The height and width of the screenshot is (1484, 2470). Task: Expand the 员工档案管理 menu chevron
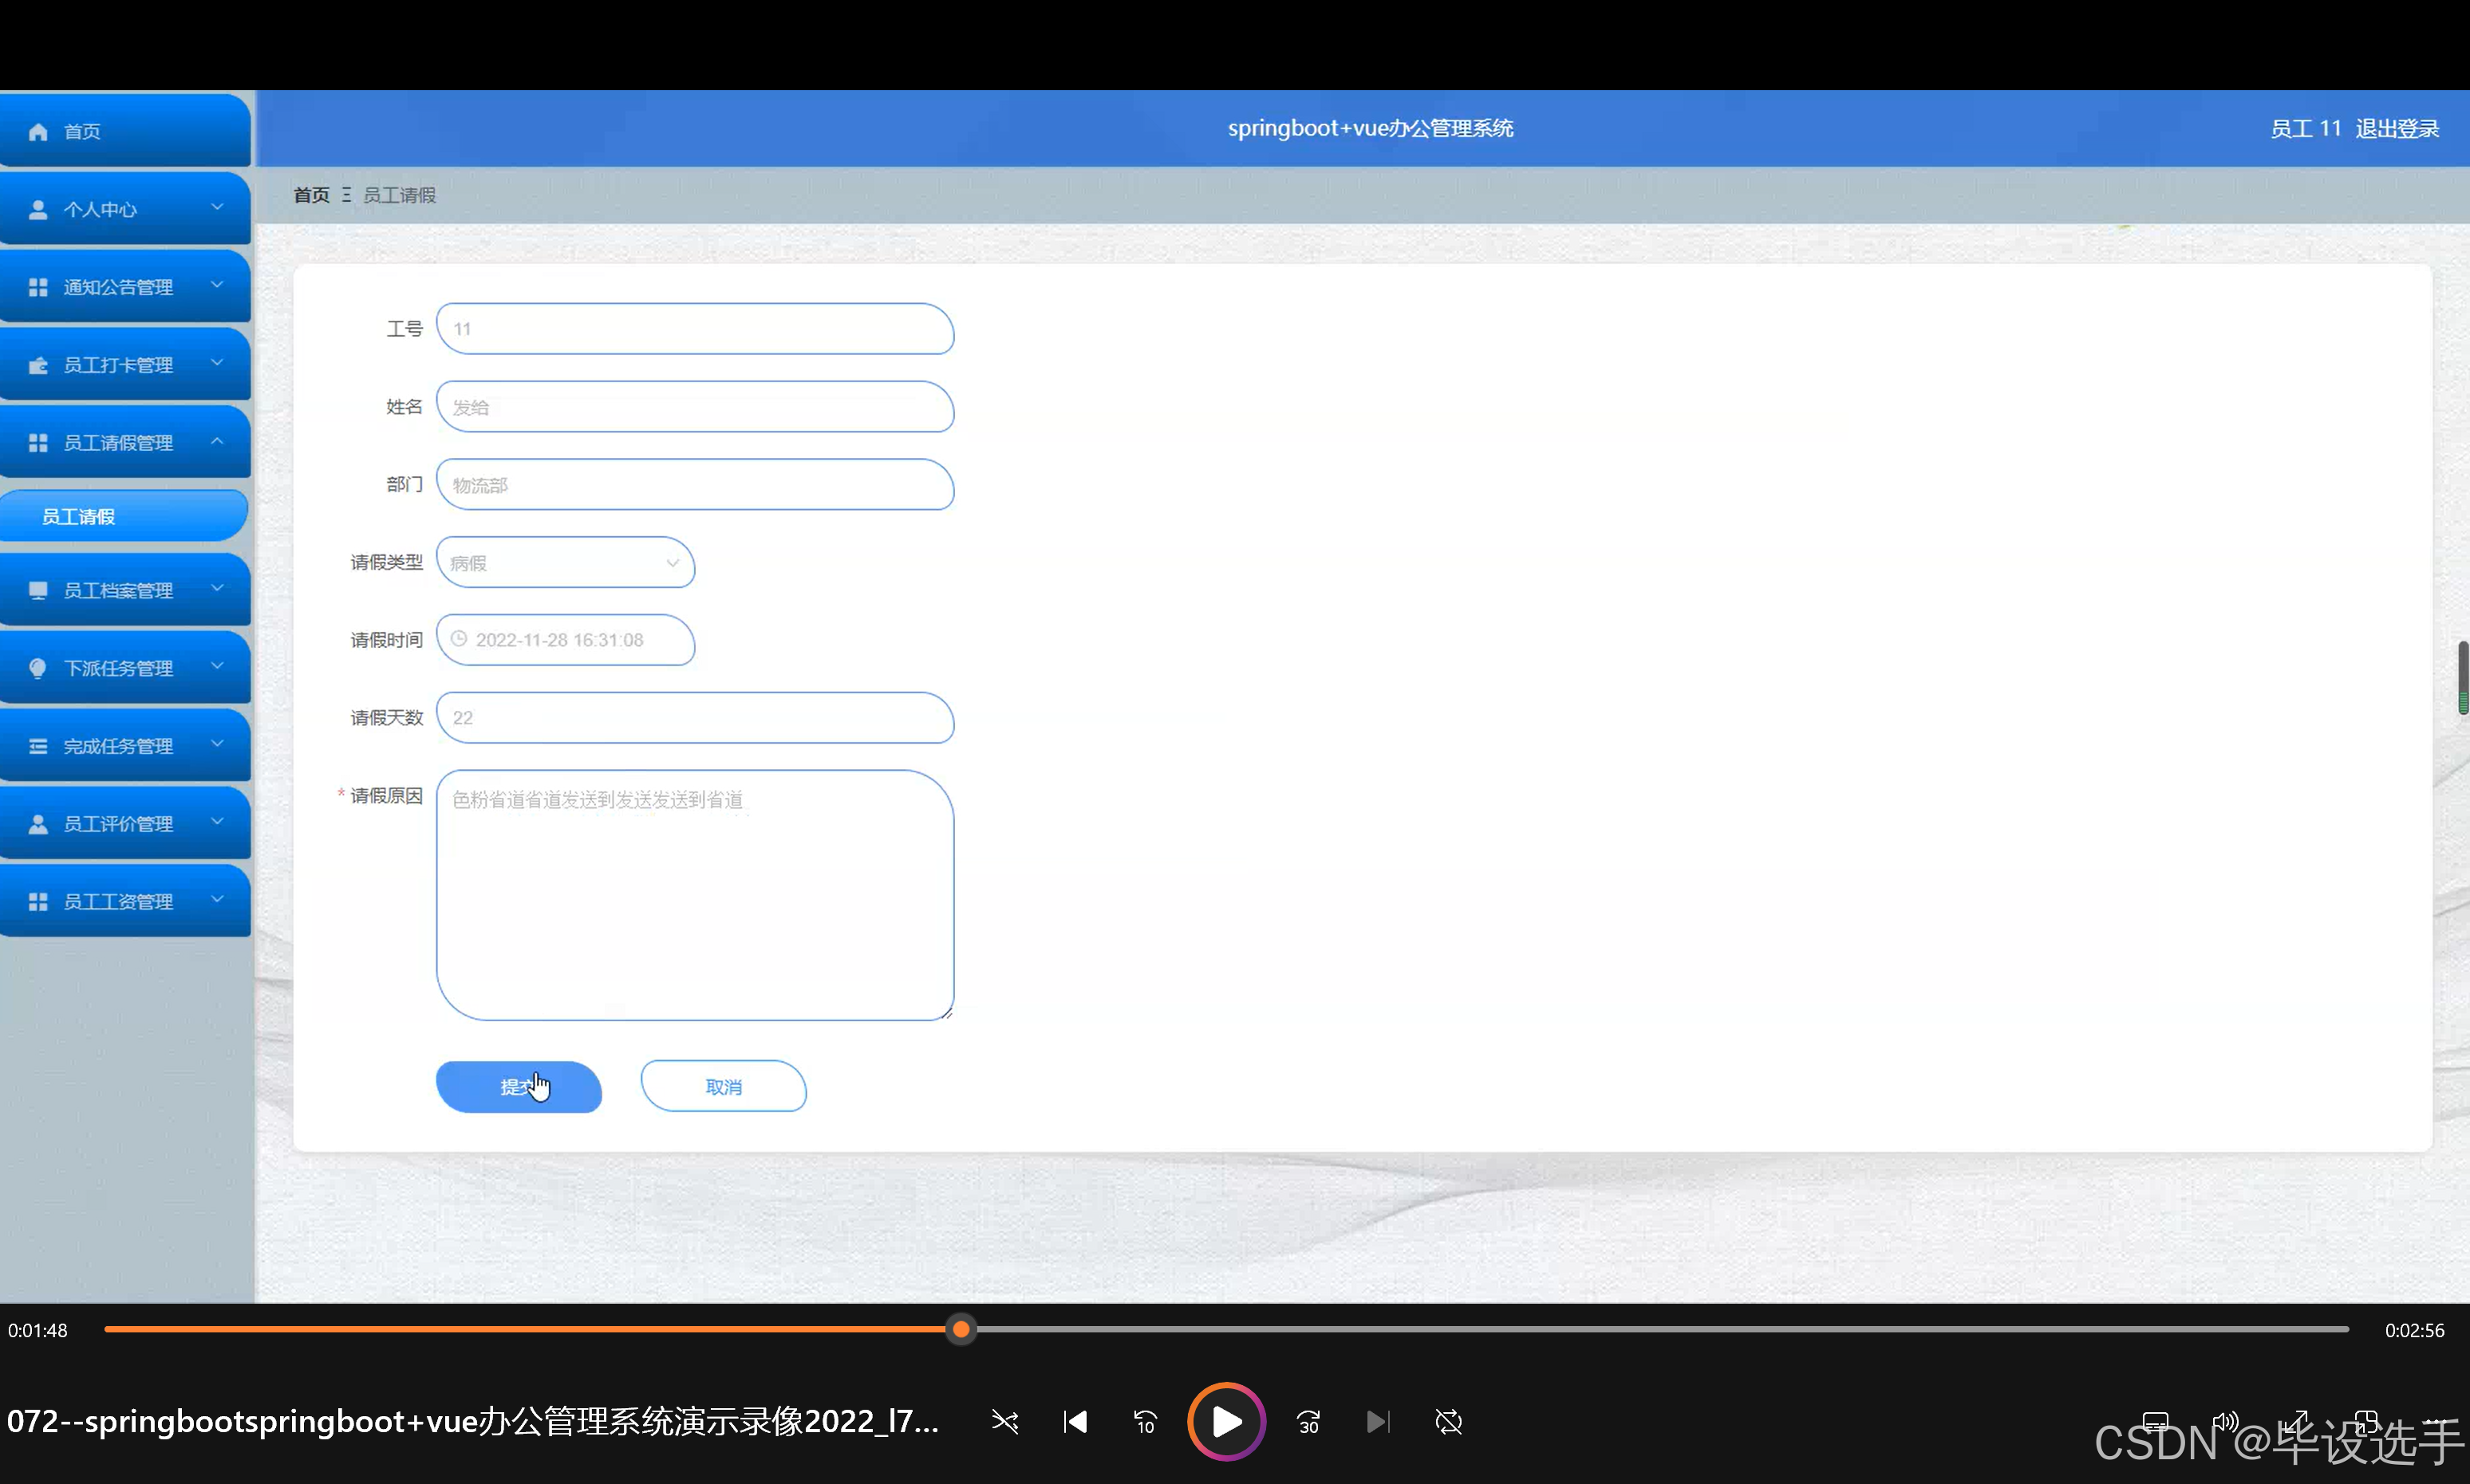coord(217,588)
